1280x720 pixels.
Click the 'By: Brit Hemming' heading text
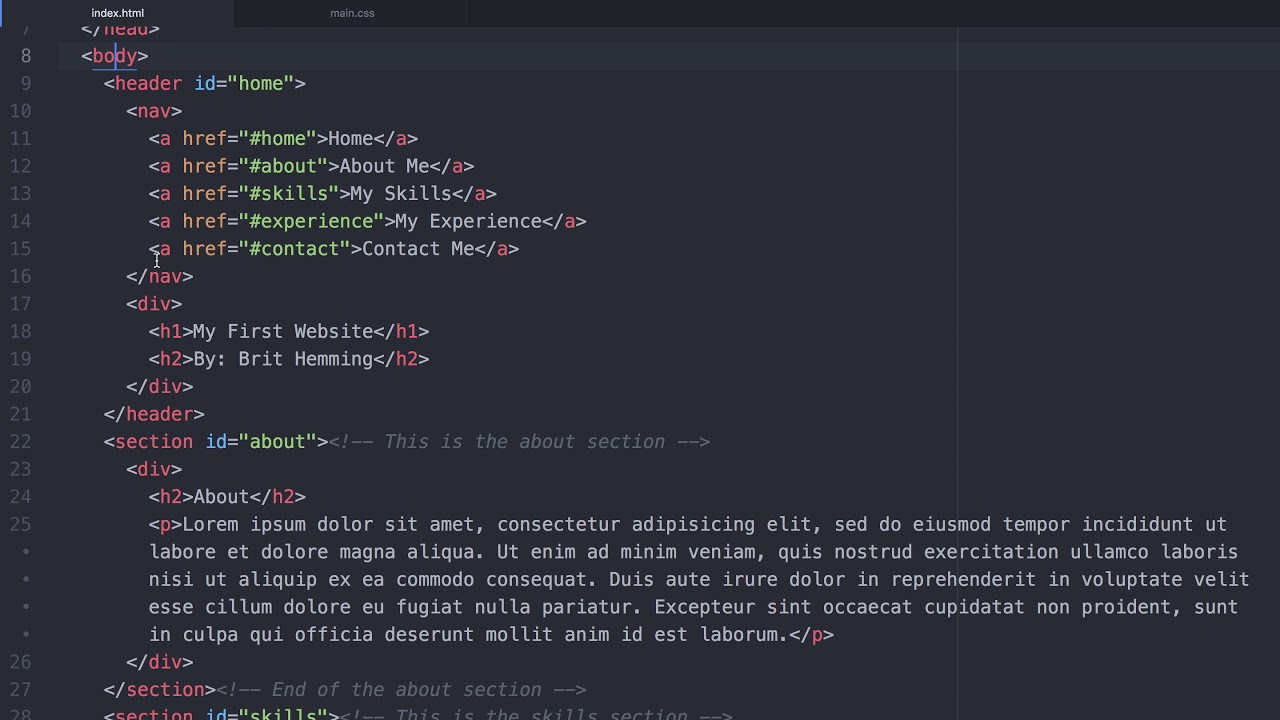click(x=283, y=359)
